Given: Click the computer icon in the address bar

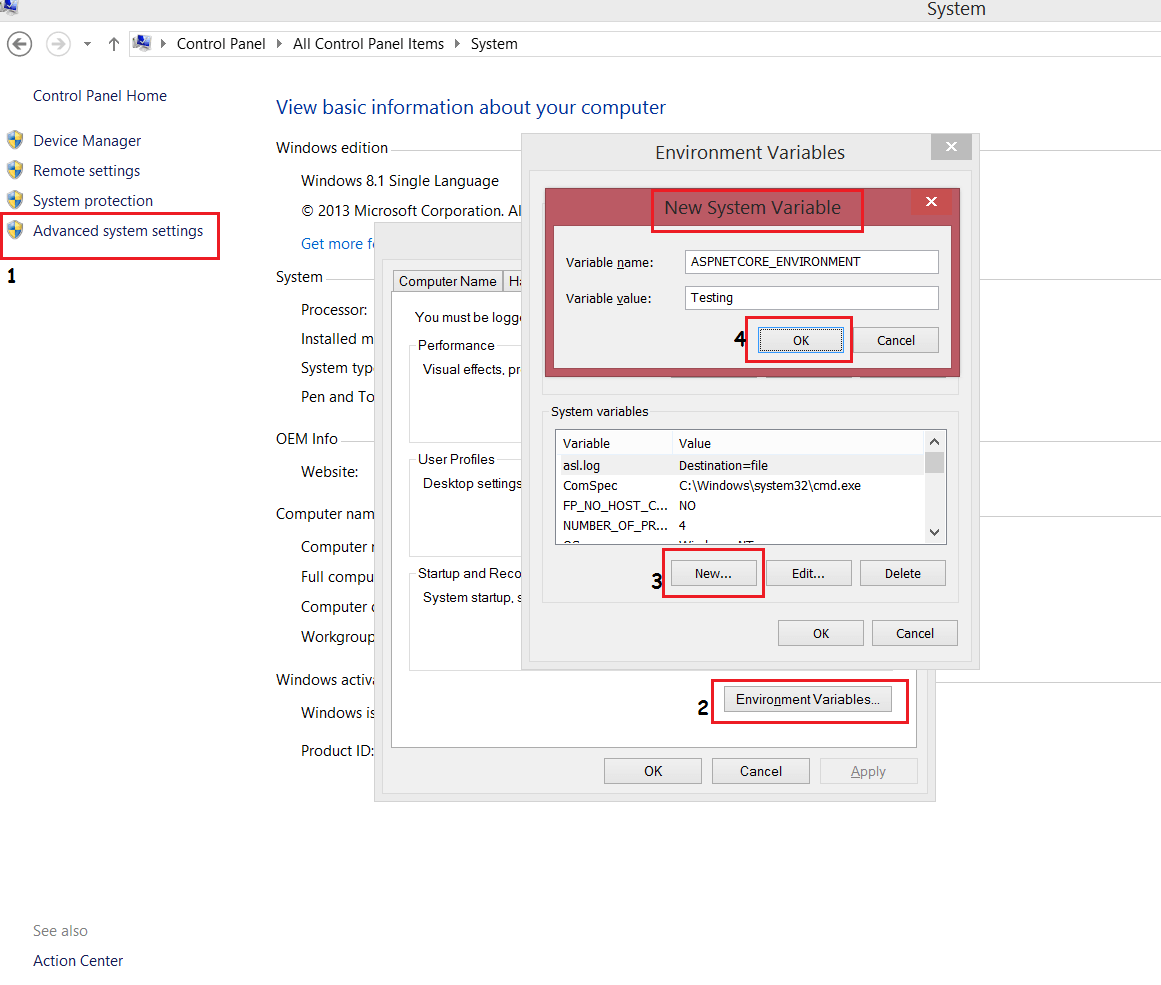Looking at the screenshot, I should click(x=142, y=42).
